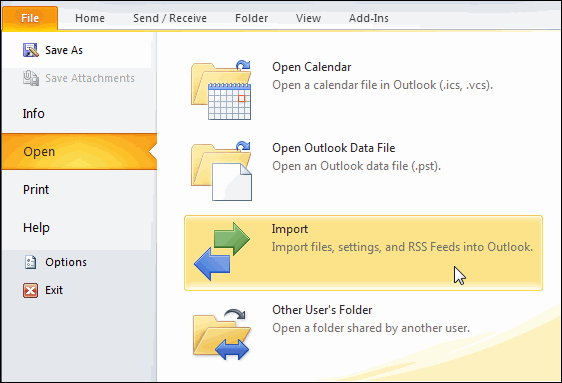The image size is (562, 383).
Task: Click the red Exit X icon
Action: coord(30,290)
